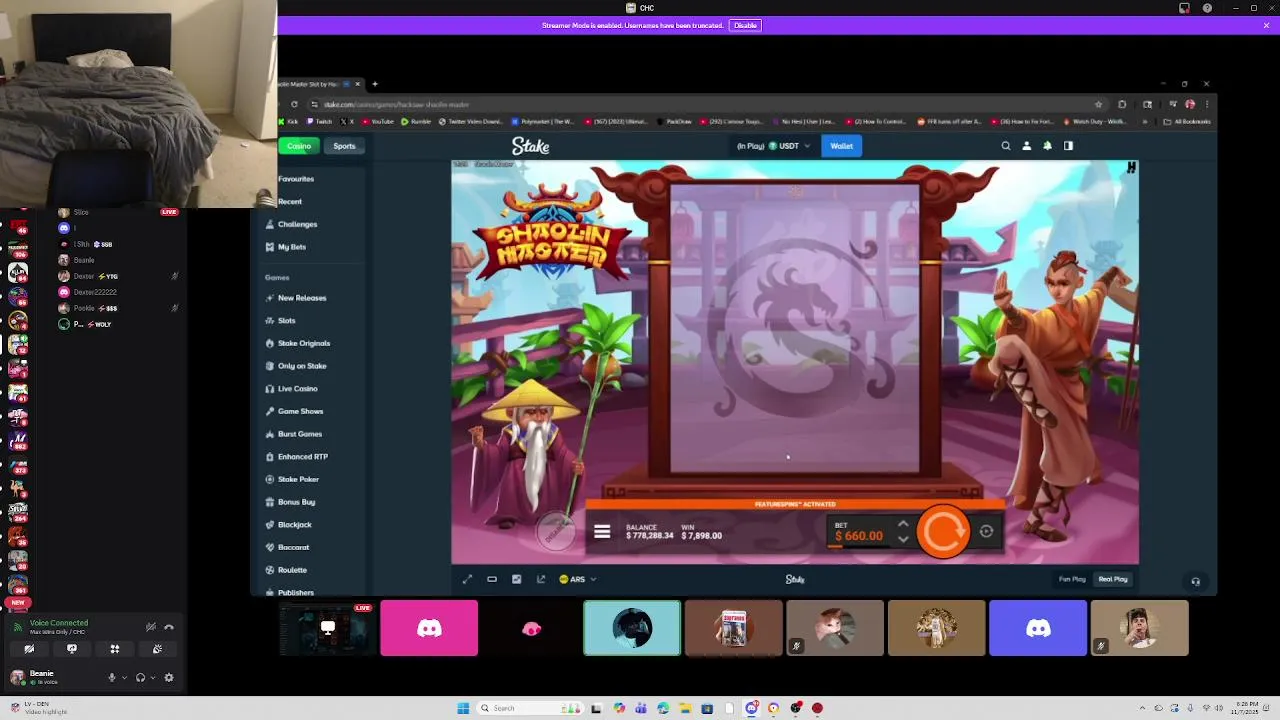
Task: Open the Stake Wallet
Action: [841, 146]
